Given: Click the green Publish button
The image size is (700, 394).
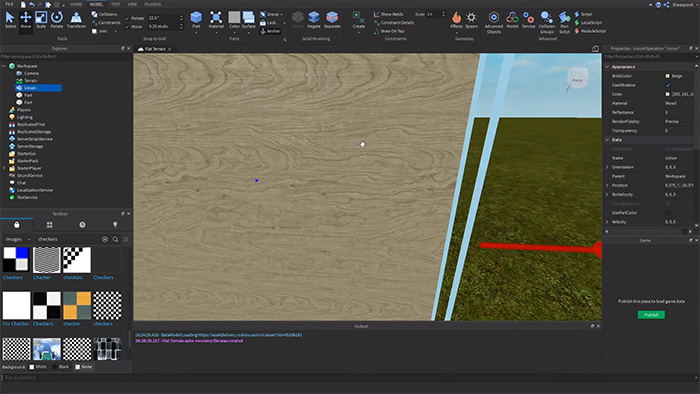Looking at the screenshot, I should coord(651,315).
